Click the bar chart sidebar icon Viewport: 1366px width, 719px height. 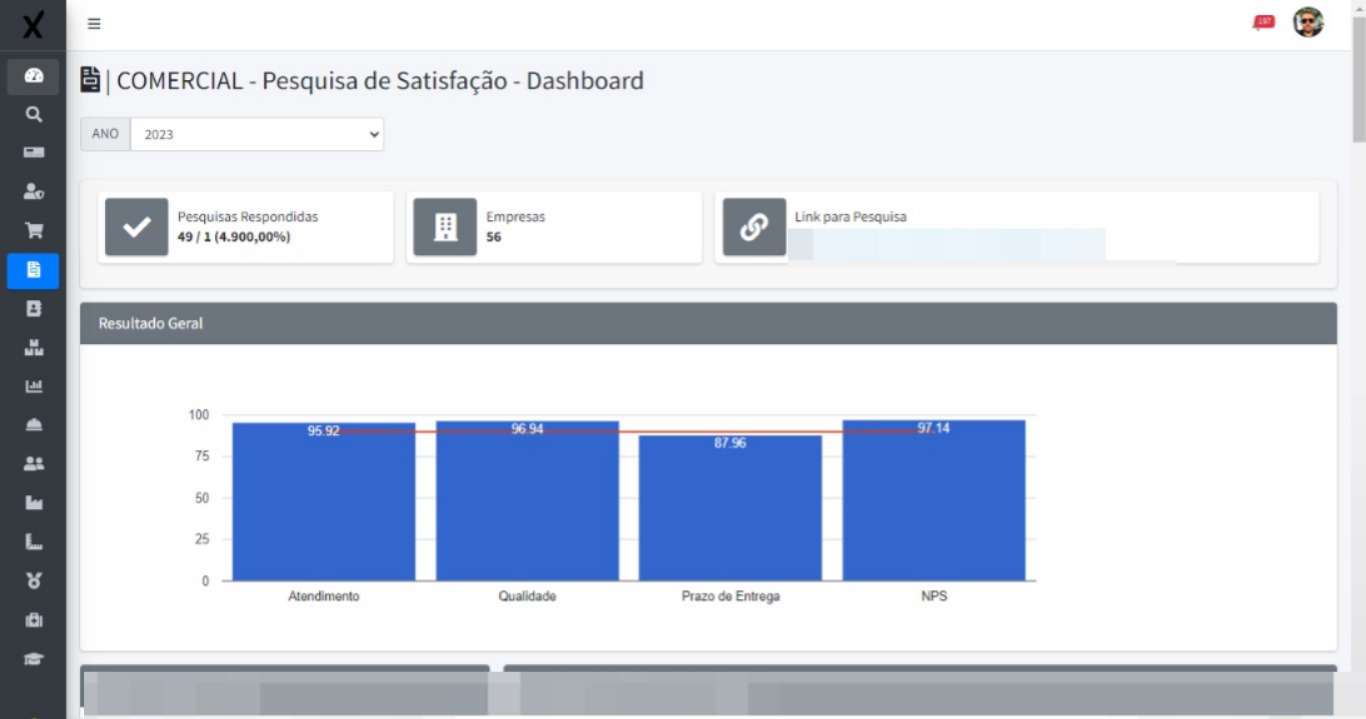(x=33, y=386)
